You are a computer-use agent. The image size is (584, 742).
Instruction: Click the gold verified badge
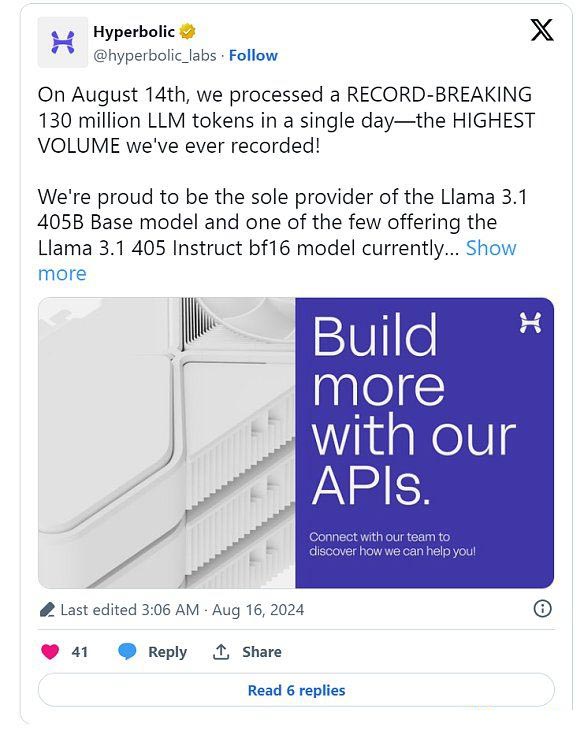(x=188, y=32)
